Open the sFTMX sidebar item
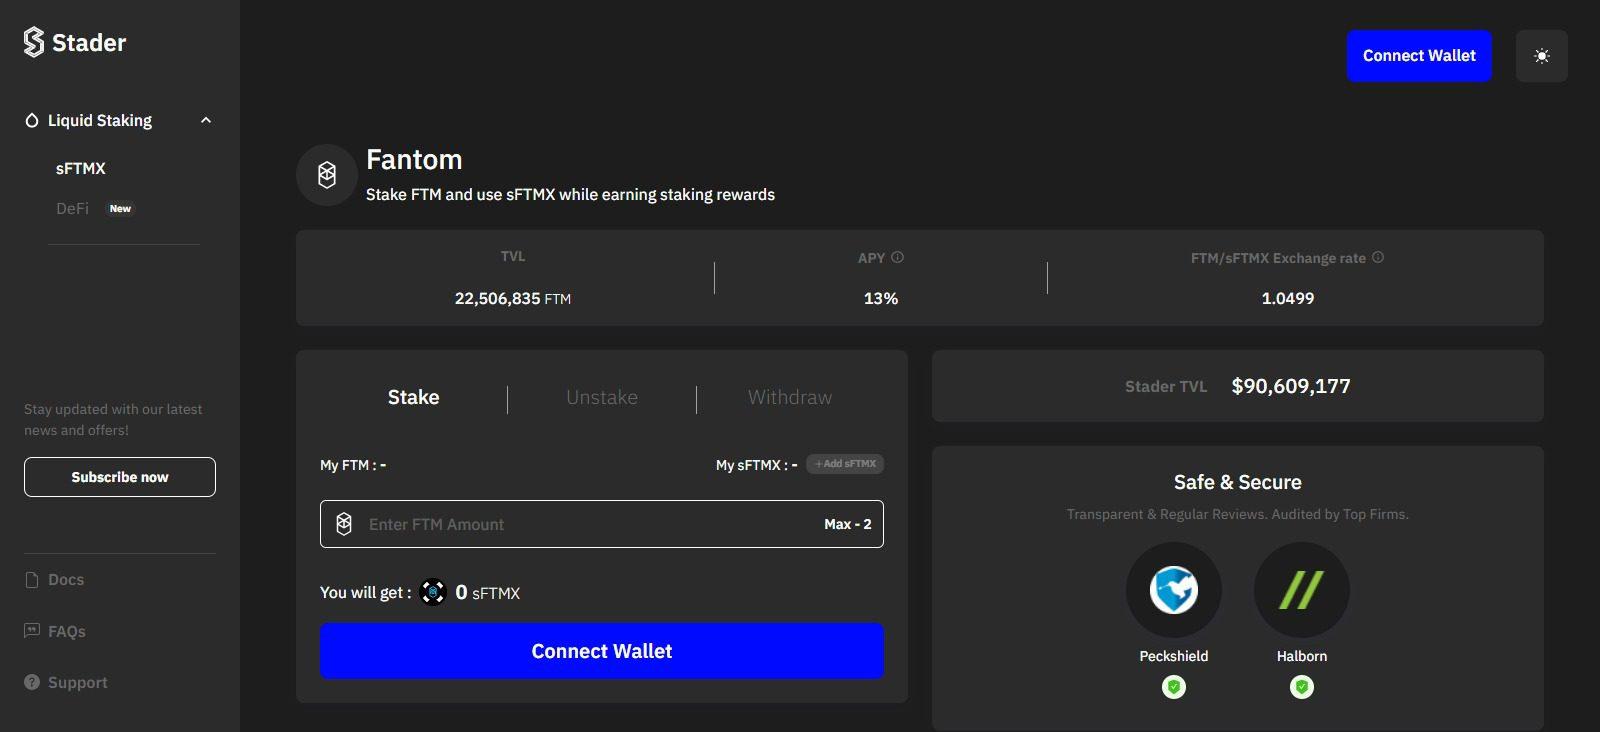The height and width of the screenshot is (732, 1600). (x=81, y=168)
